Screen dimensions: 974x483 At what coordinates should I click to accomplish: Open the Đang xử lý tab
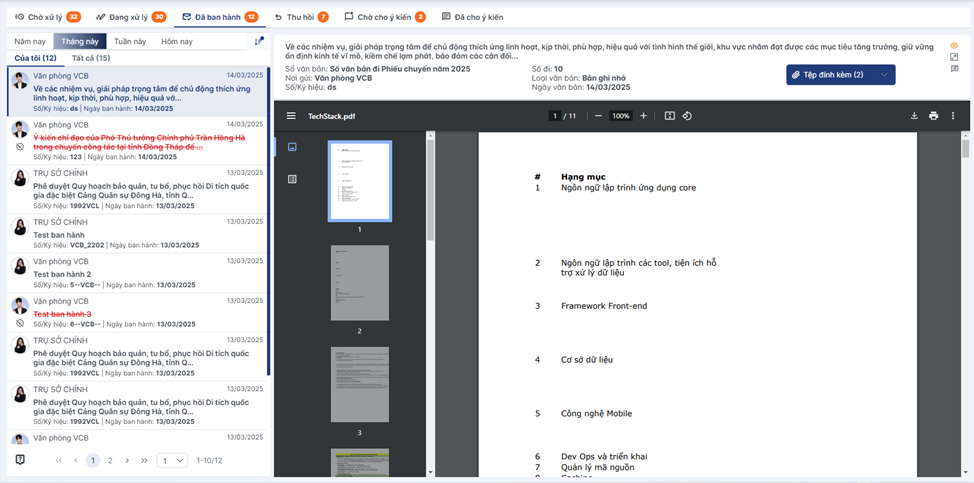tap(133, 17)
